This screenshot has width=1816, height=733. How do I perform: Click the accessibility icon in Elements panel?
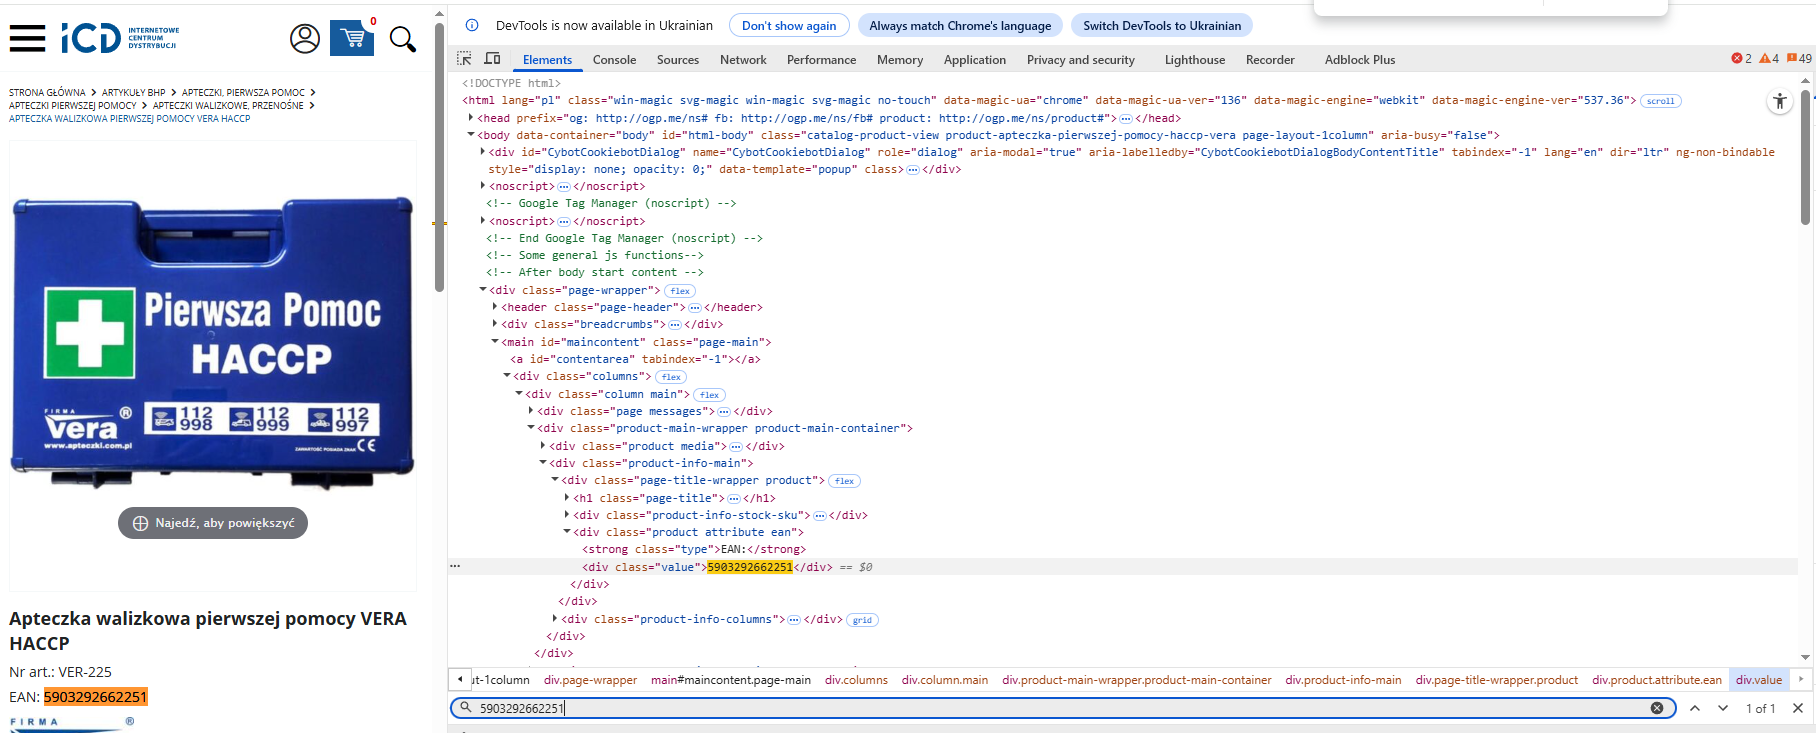[1779, 101]
